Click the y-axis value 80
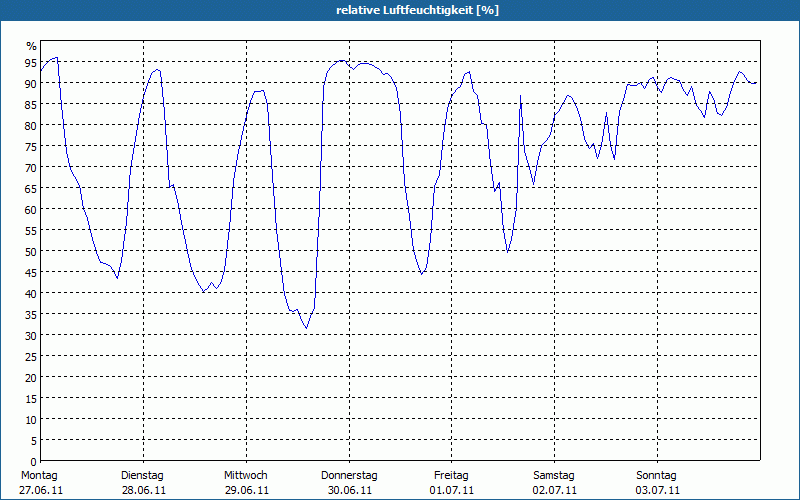The image size is (800, 500). pos(31,126)
